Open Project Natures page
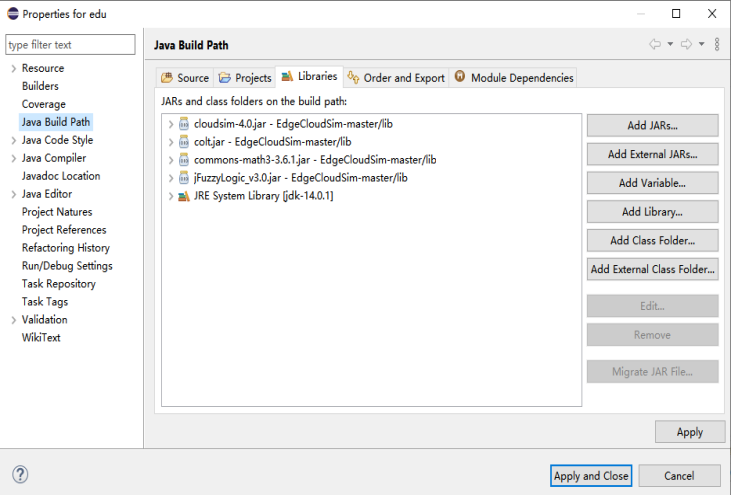This screenshot has width=732, height=496. click(x=57, y=212)
